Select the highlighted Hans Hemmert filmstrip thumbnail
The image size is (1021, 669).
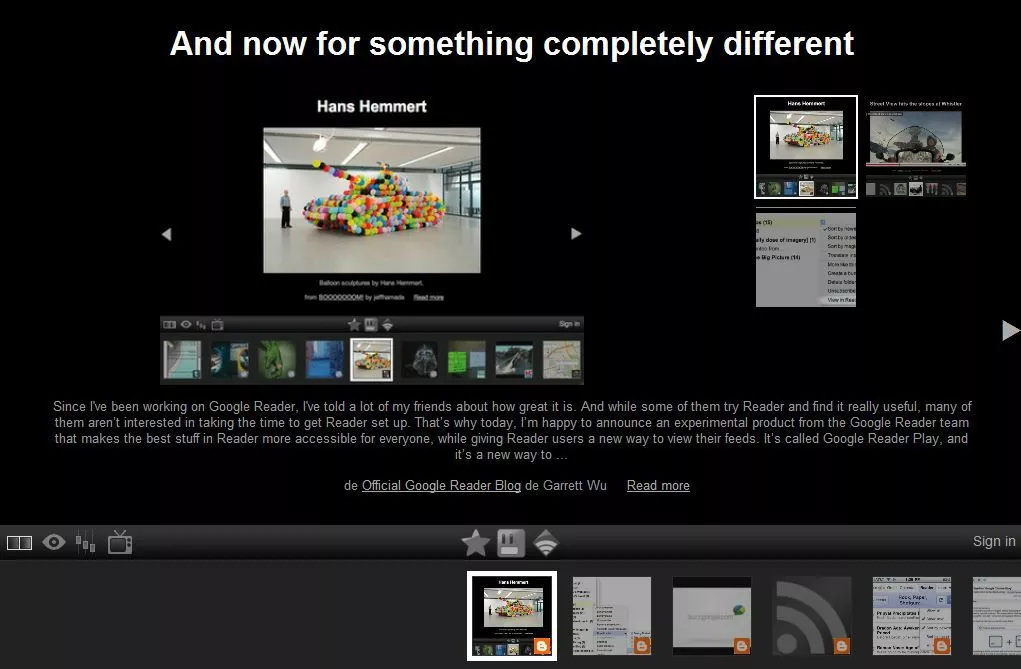(x=512, y=615)
